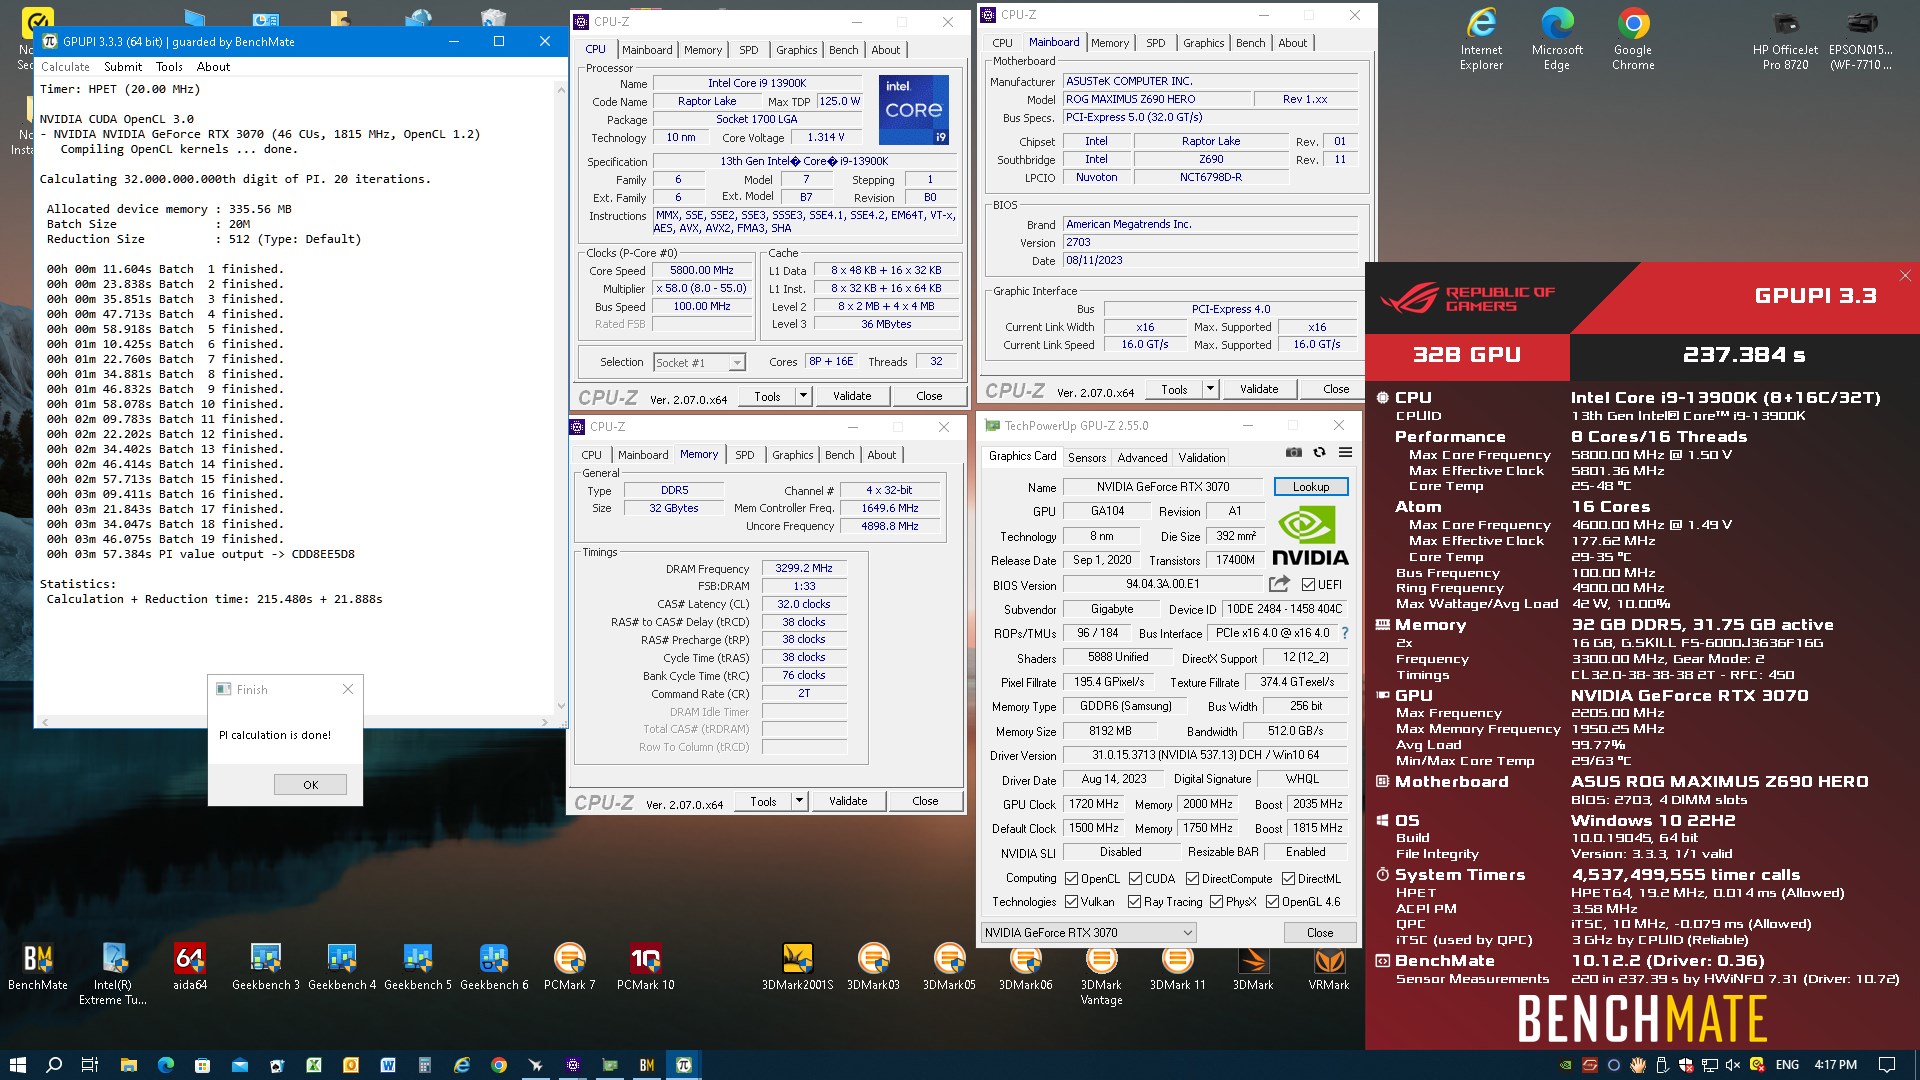Select VRMark desktop icon

click(1329, 967)
